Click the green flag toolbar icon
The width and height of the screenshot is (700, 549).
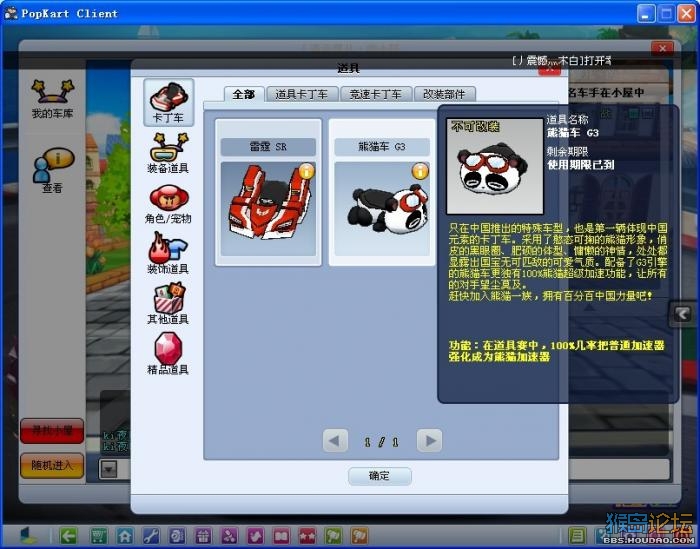[333, 535]
